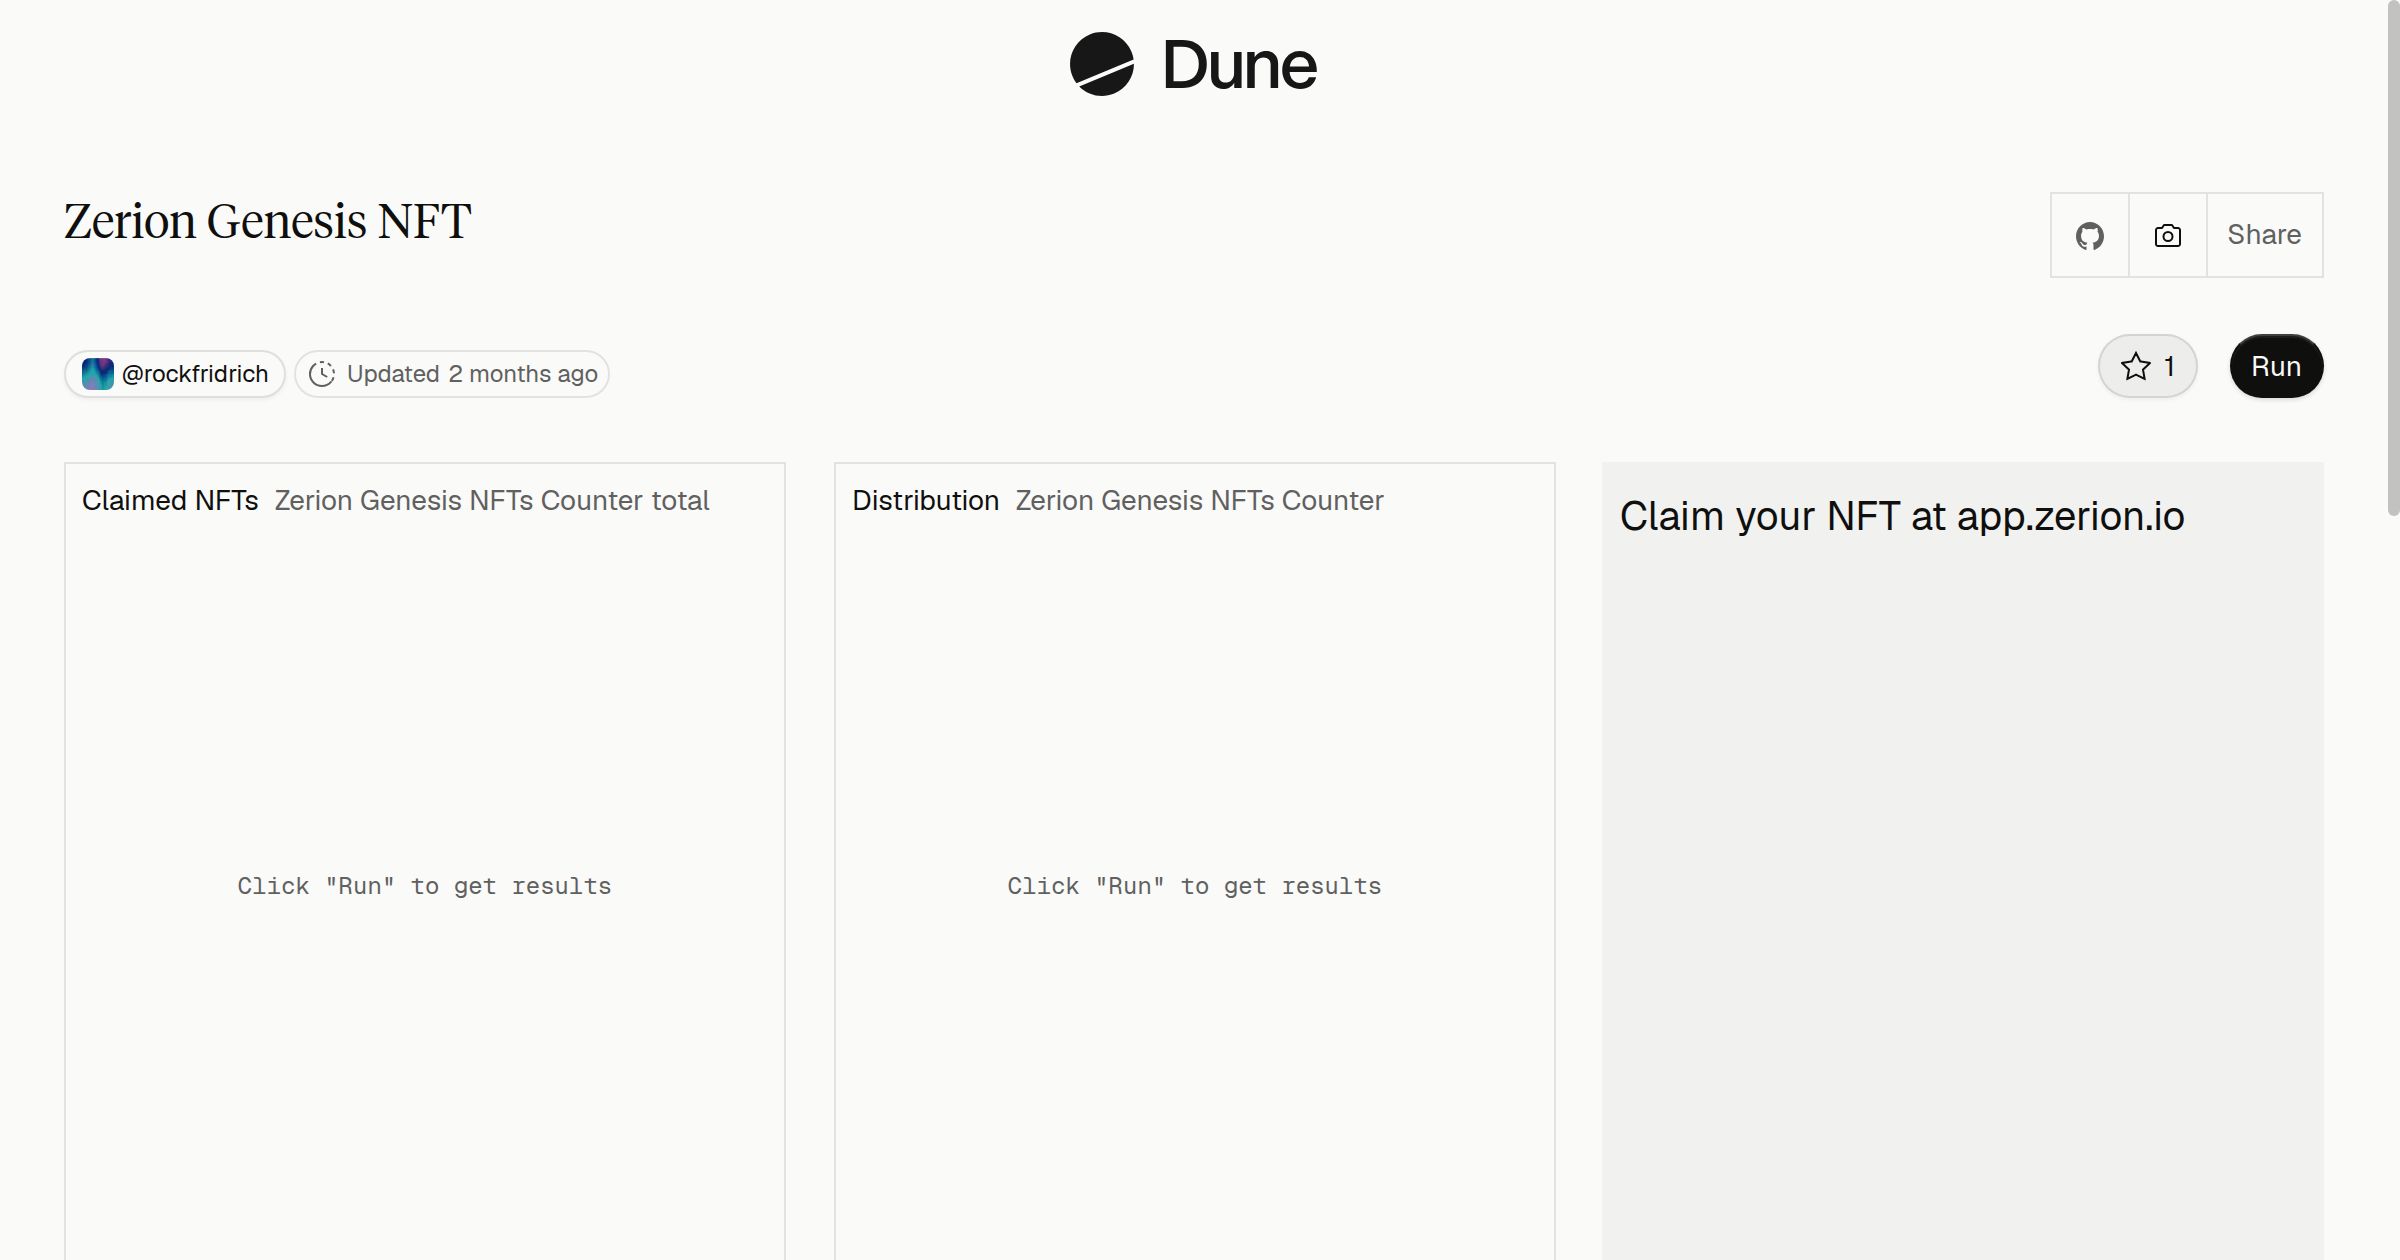Open 'Zerion Genesis NFTs Counter' query link
Viewport: 2400px width, 1260px height.
[1199, 500]
